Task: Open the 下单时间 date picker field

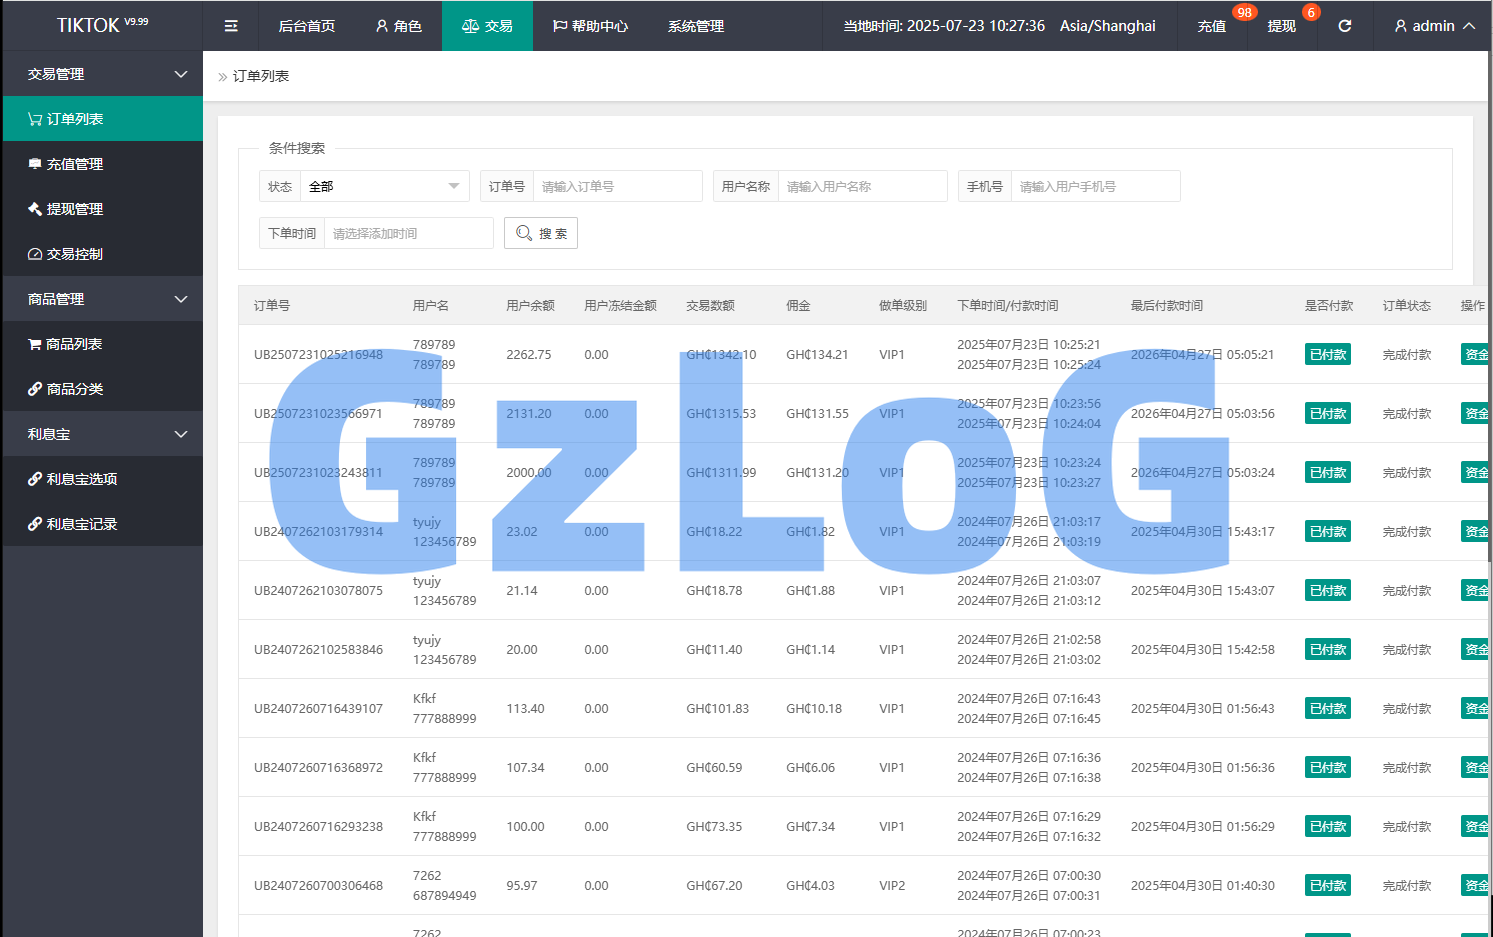Action: (409, 233)
